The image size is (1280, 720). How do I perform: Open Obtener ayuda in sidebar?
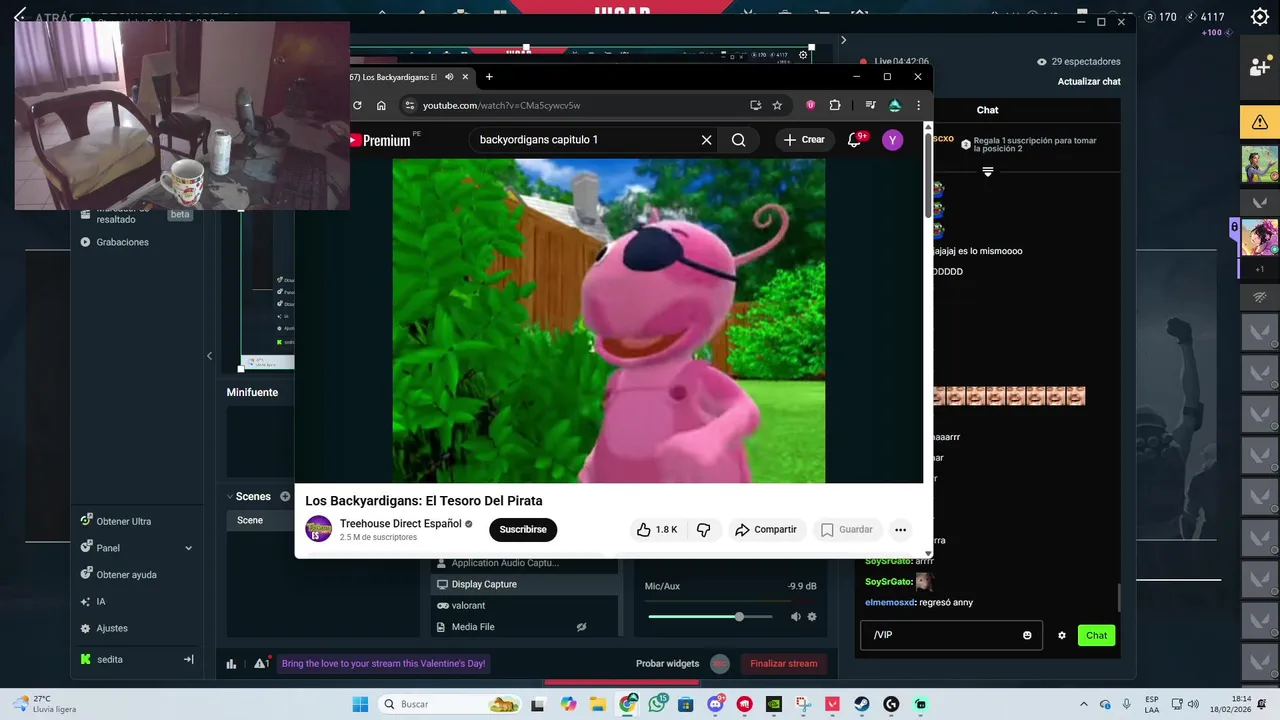[x=126, y=575]
